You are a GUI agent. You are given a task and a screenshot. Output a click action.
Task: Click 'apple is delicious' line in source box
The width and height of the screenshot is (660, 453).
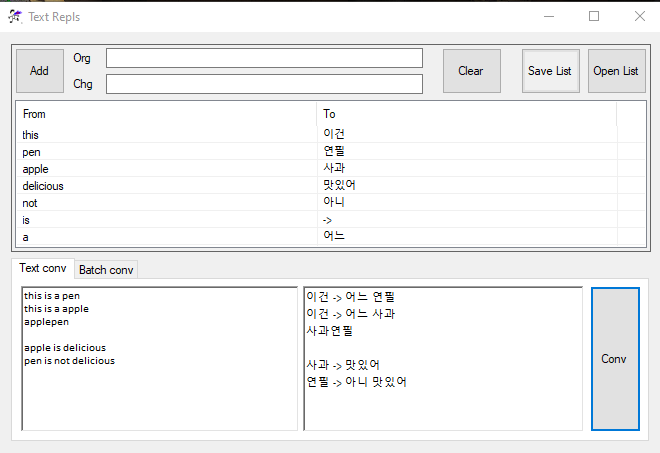pyautogui.click(x=65, y=348)
